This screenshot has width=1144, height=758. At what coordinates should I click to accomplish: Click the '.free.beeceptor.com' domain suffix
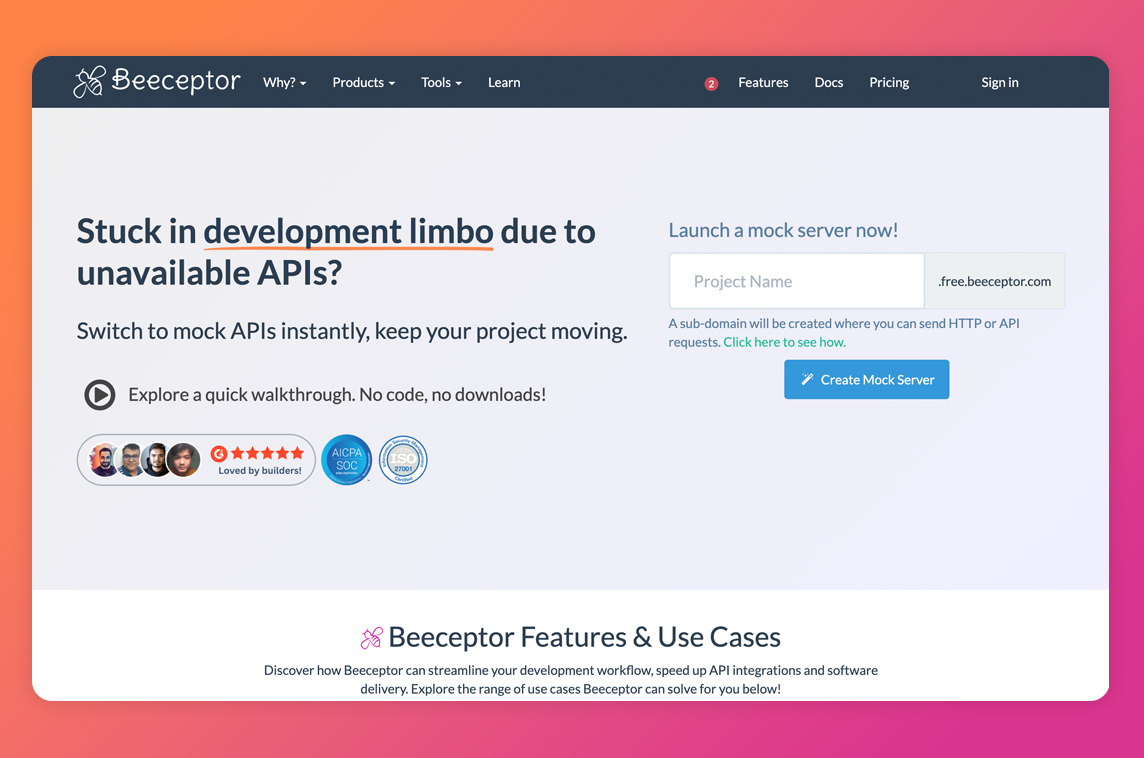(x=994, y=281)
